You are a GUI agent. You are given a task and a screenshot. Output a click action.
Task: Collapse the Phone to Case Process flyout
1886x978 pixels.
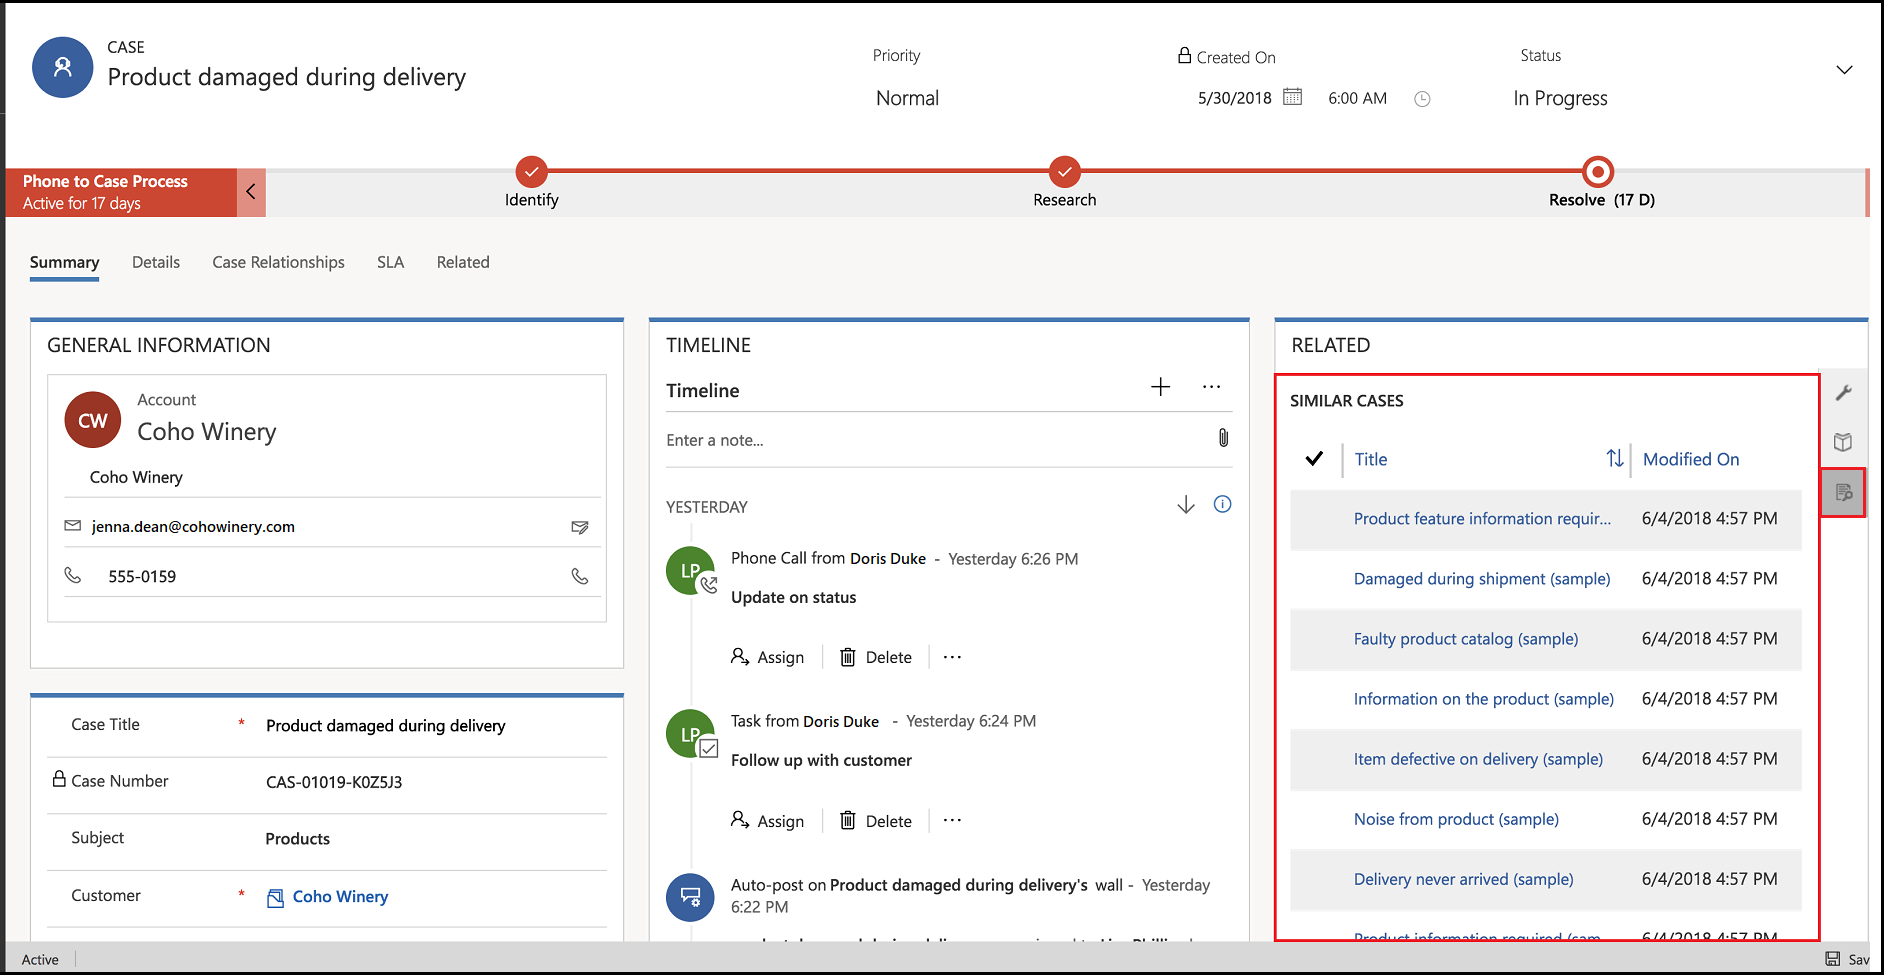click(251, 192)
